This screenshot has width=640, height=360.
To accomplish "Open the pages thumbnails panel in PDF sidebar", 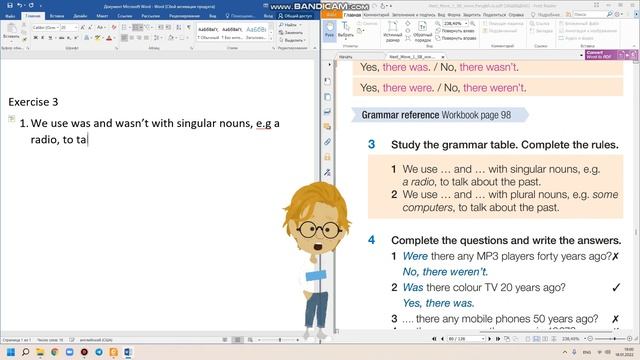I will pos(327,97).
